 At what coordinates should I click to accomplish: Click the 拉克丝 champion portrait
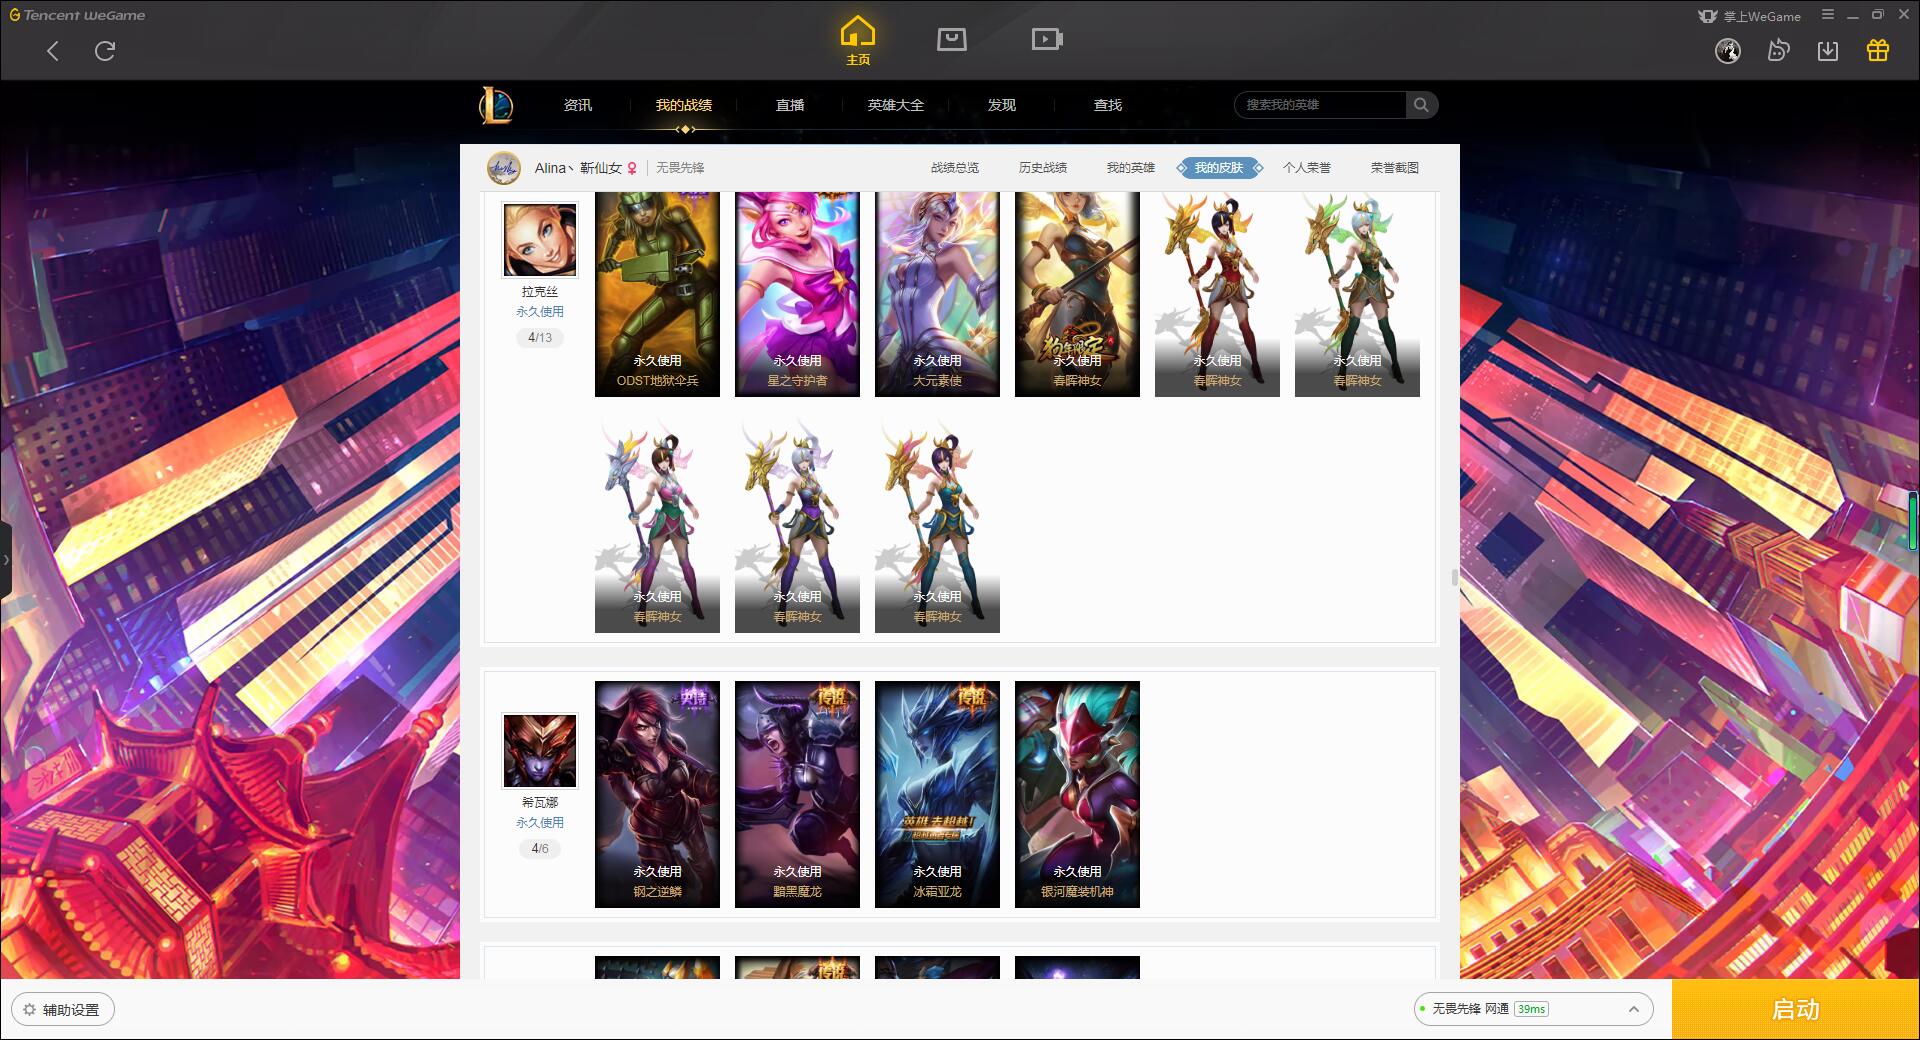(540, 241)
